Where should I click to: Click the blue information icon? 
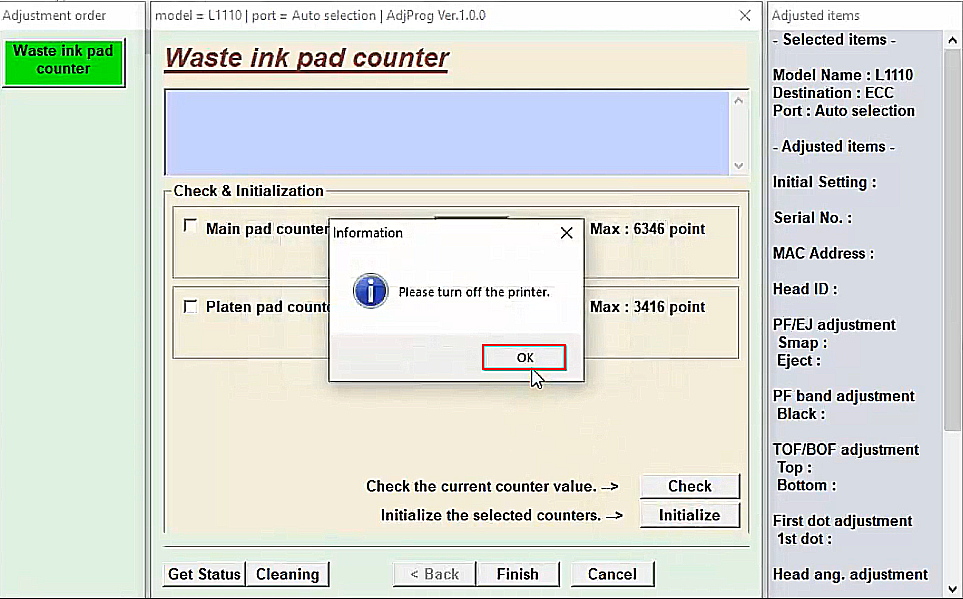(370, 292)
